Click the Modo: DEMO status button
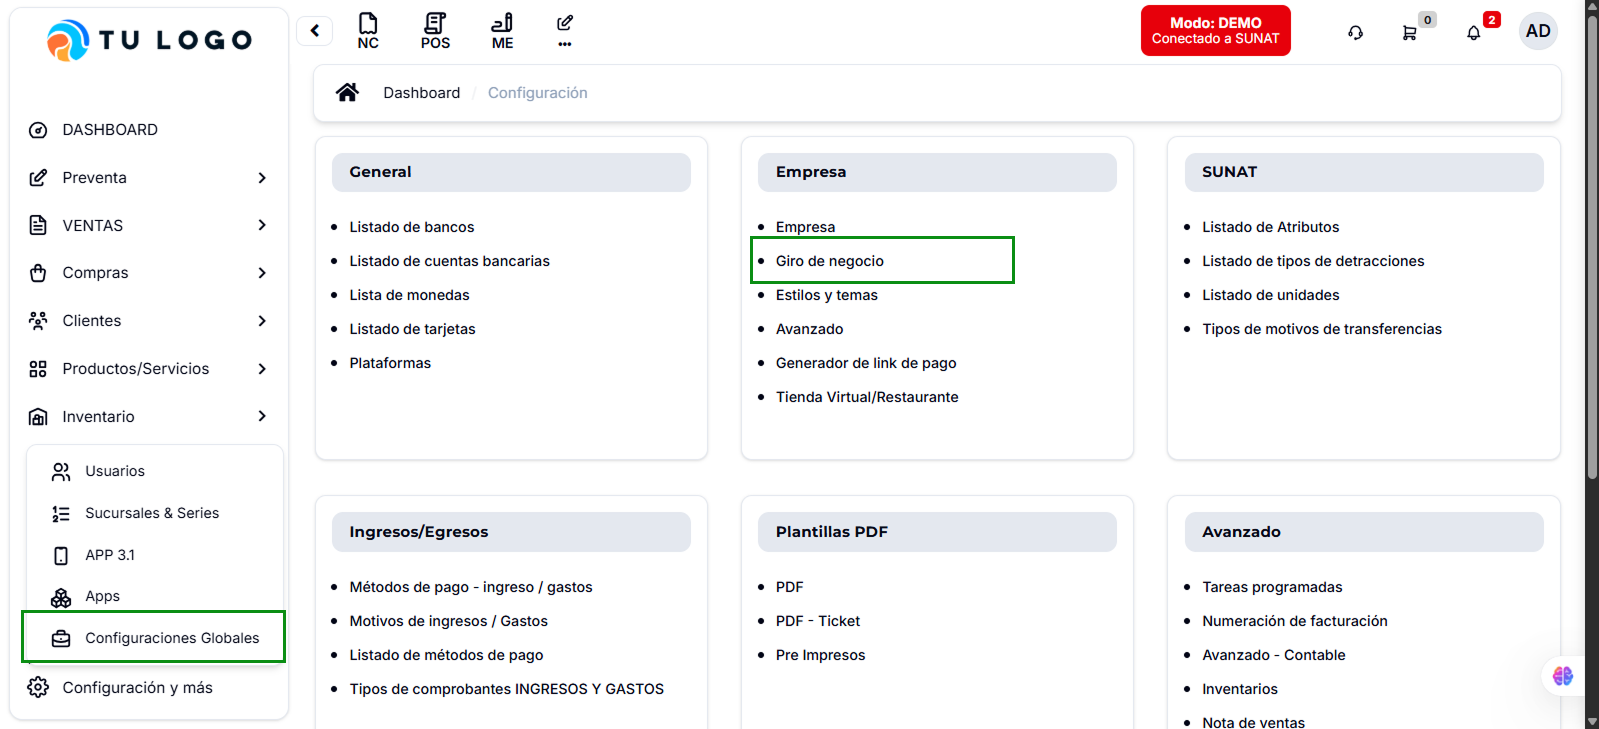Screen dimensions: 1599x729 point(1215,31)
